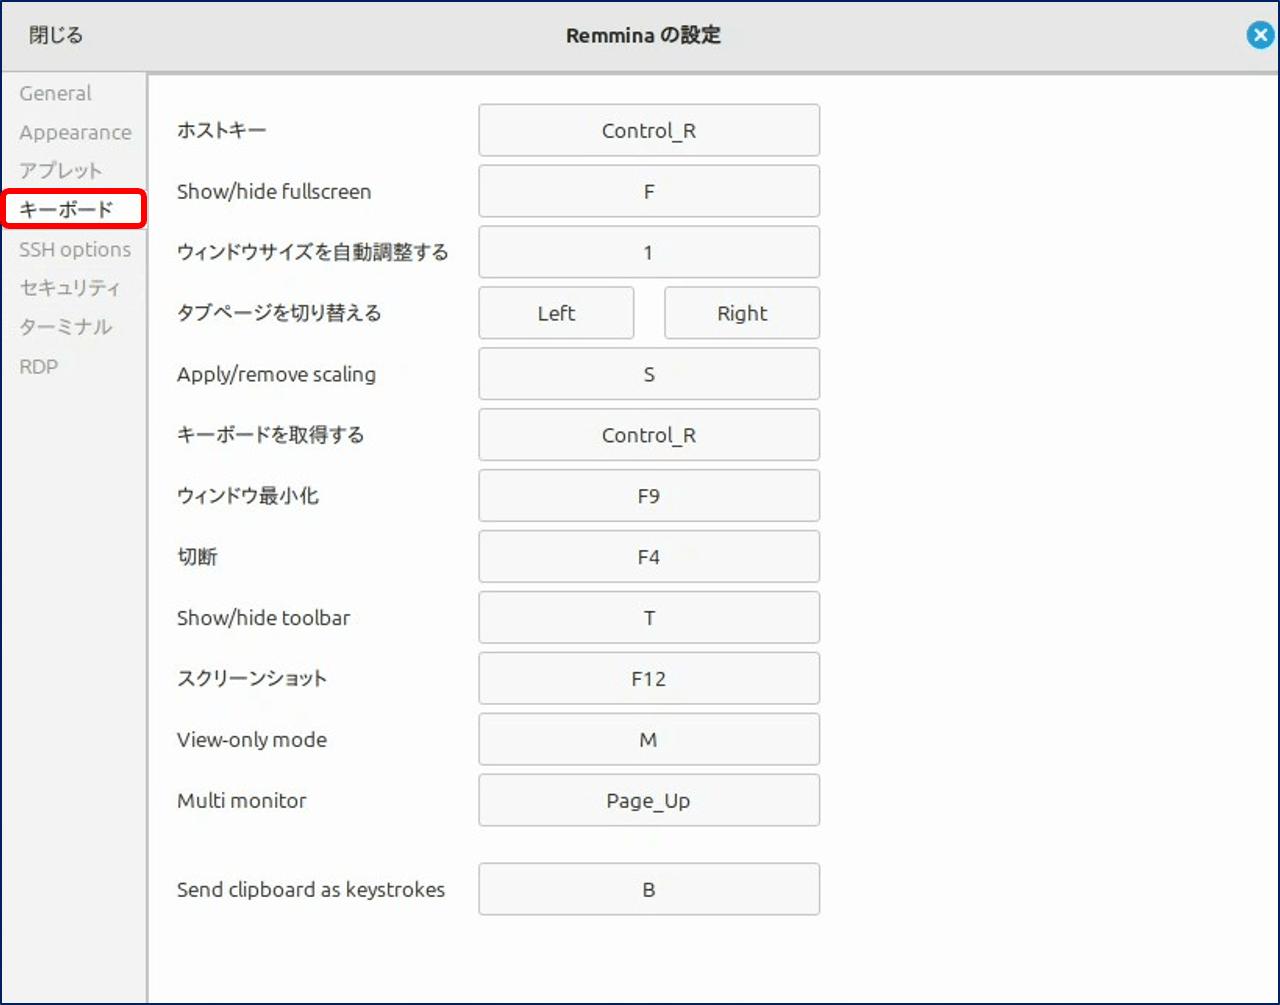Click the キーボードを取得する Control_R key button
The width and height of the screenshot is (1280, 1005).
(649, 435)
